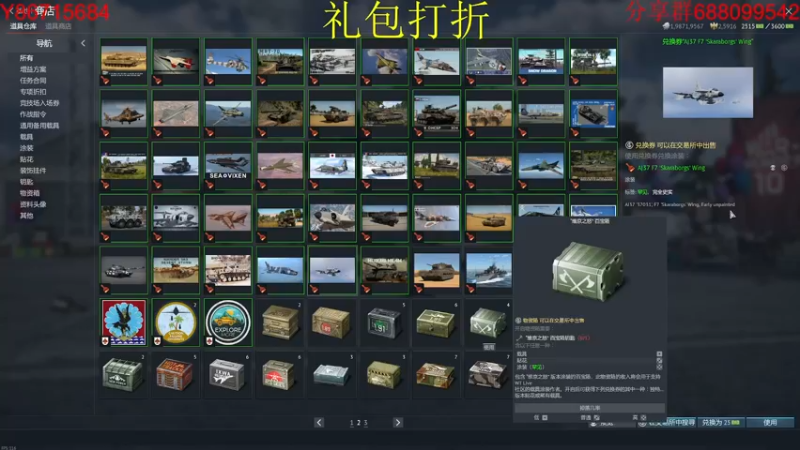Viewport: 800px width, 450px height.
Task: Select the dark safe crate marked 91
Action: pyautogui.click(x=384, y=322)
